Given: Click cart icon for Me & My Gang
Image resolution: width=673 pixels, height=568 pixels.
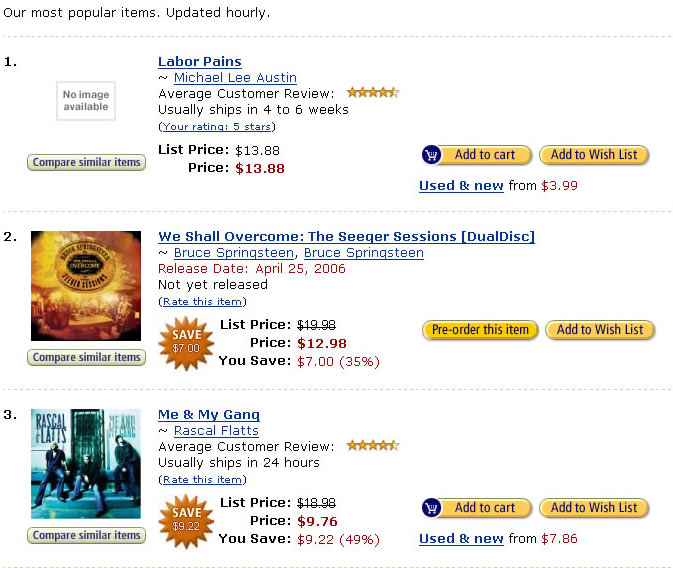Looking at the screenshot, I should (432, 508).
